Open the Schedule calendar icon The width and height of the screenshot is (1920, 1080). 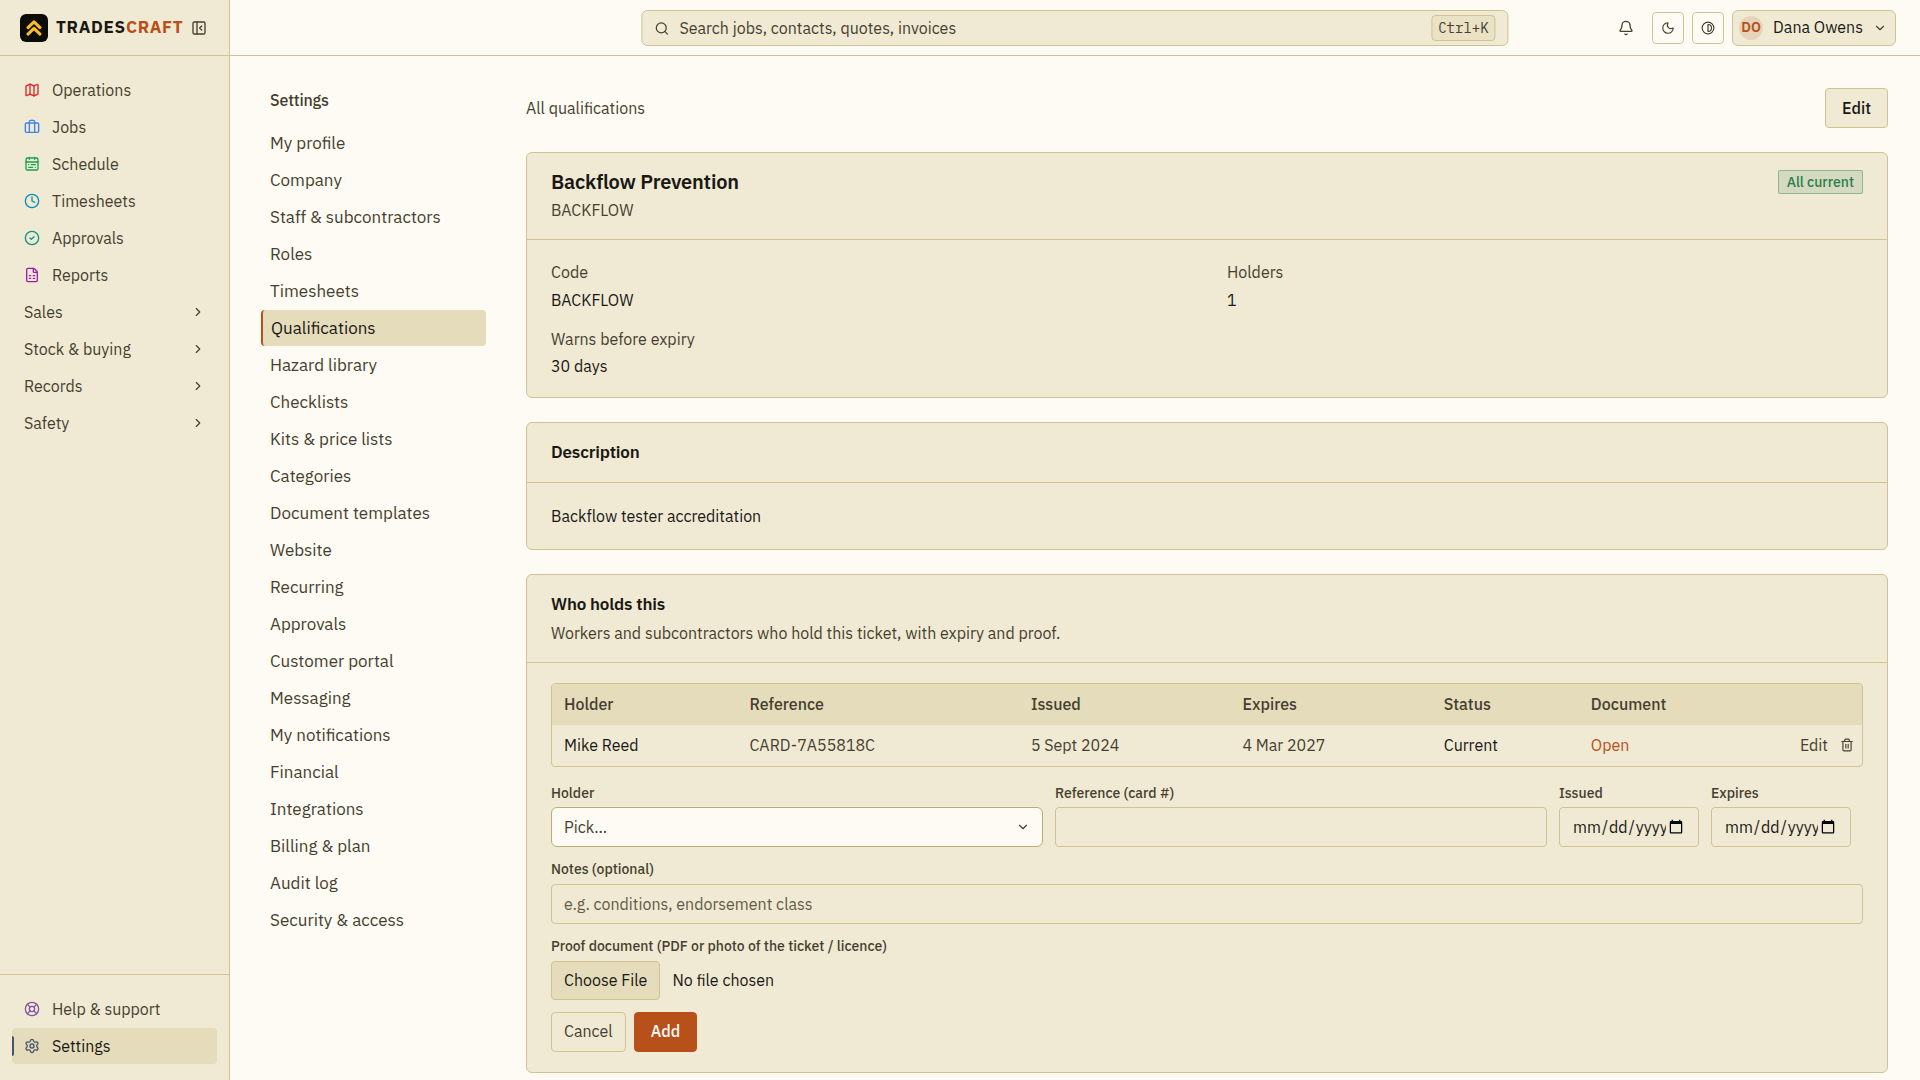click(x=32, y=164)
